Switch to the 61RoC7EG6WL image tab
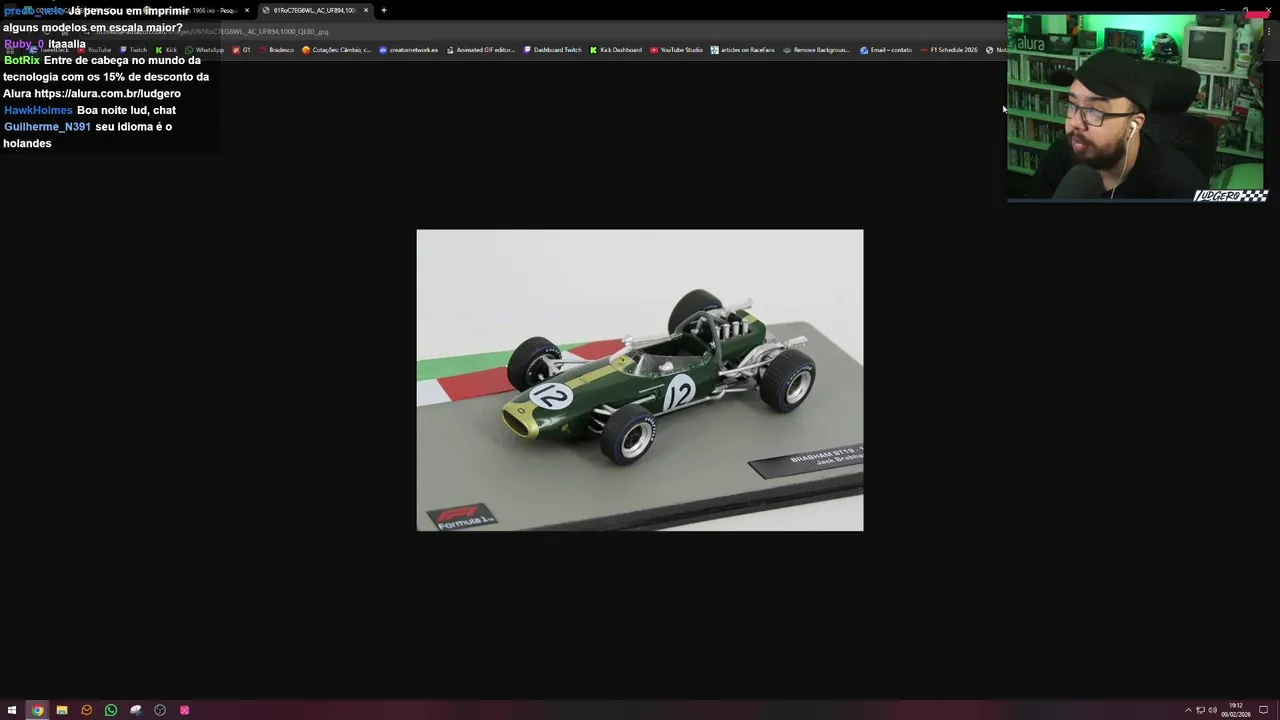The height and width of the screenshot is (720, 1280). coord(314,10)
